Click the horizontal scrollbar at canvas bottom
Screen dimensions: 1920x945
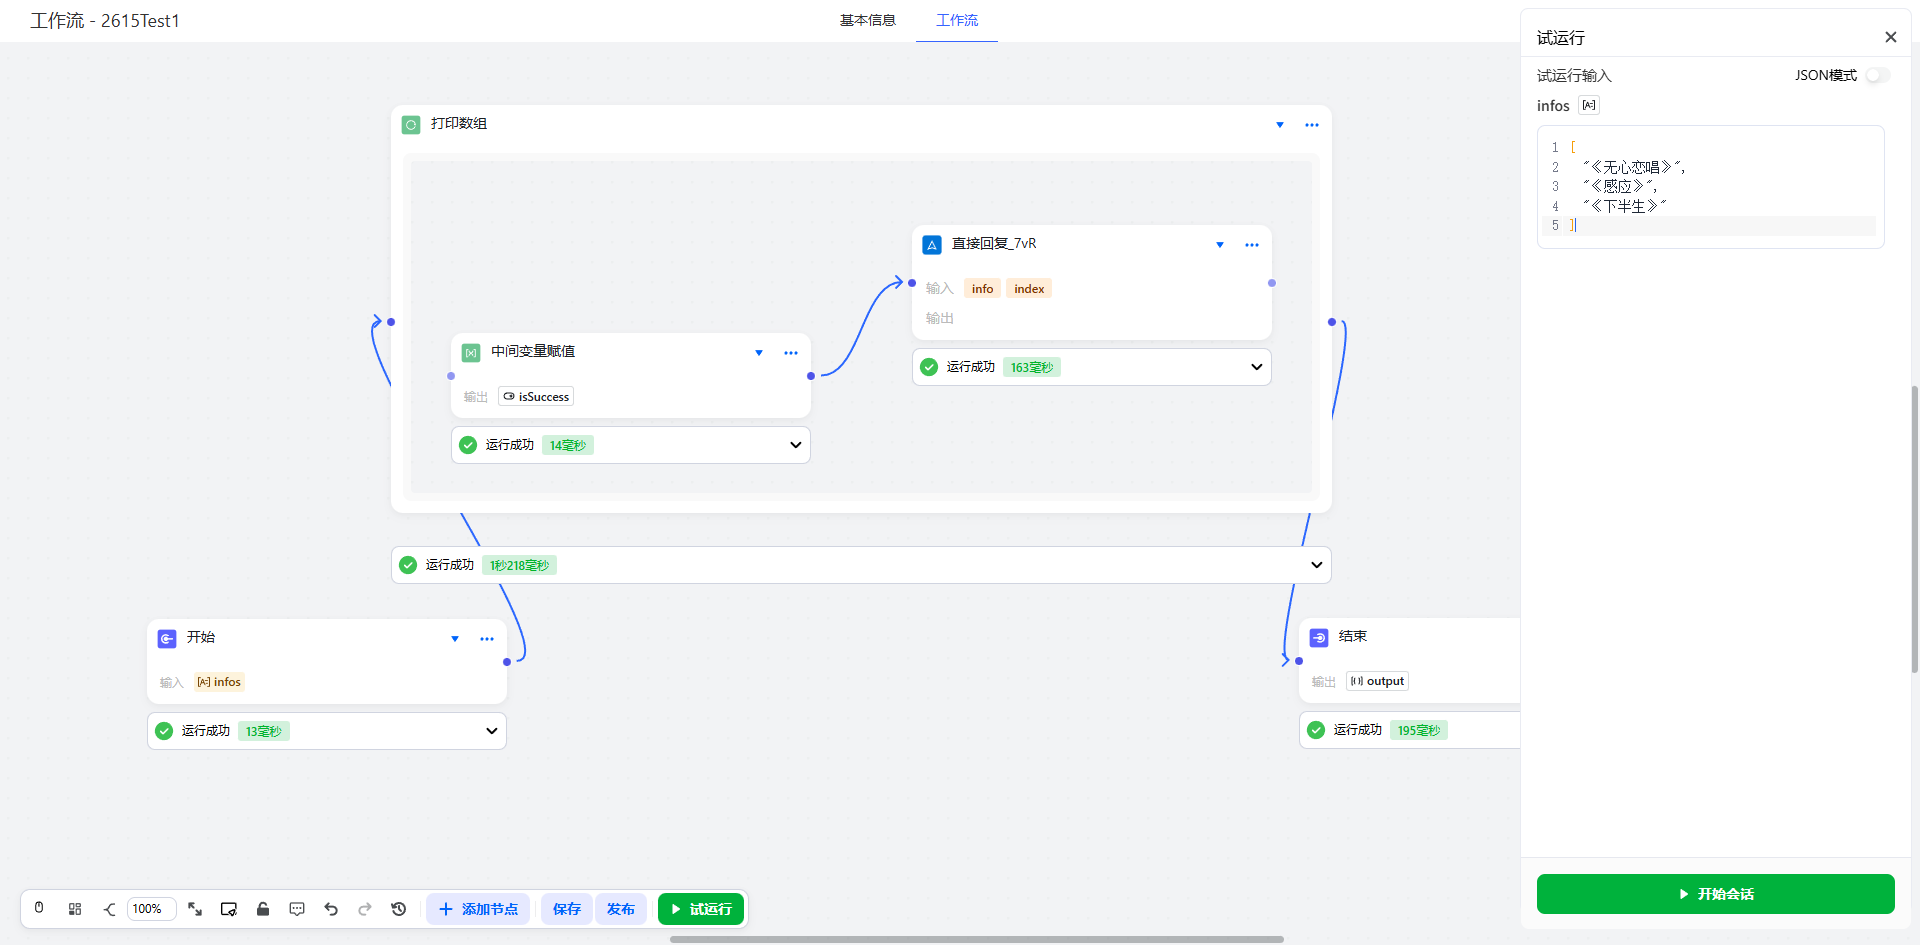click(976, 939)
